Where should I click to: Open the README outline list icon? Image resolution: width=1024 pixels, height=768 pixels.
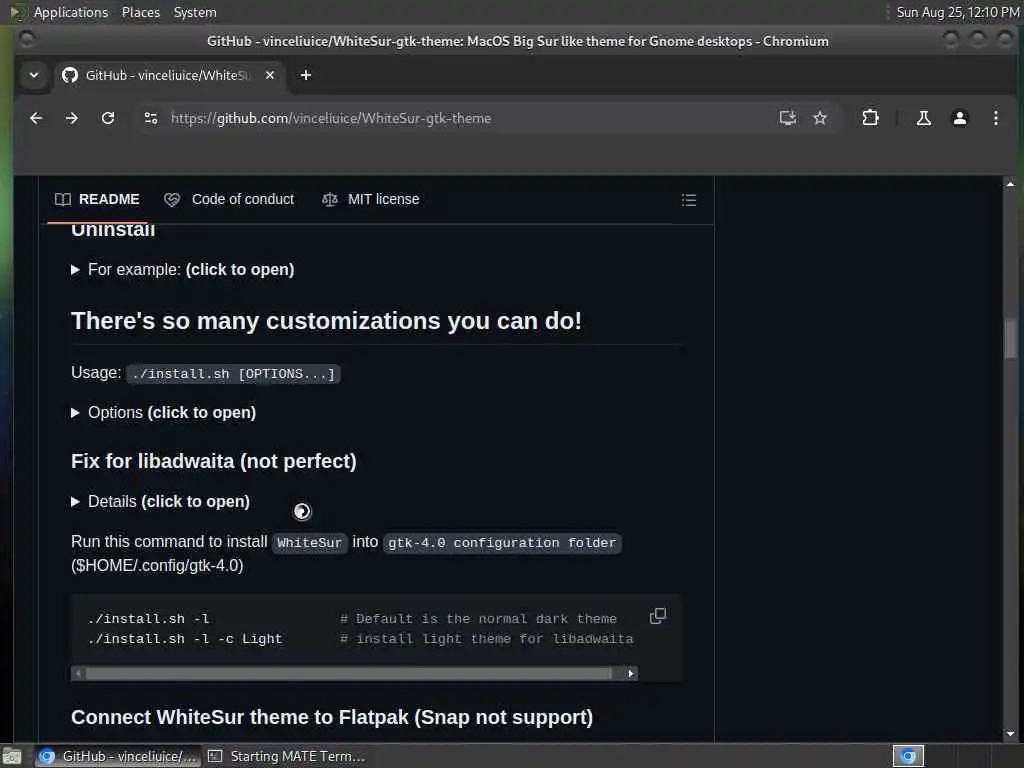pos(688,200)
